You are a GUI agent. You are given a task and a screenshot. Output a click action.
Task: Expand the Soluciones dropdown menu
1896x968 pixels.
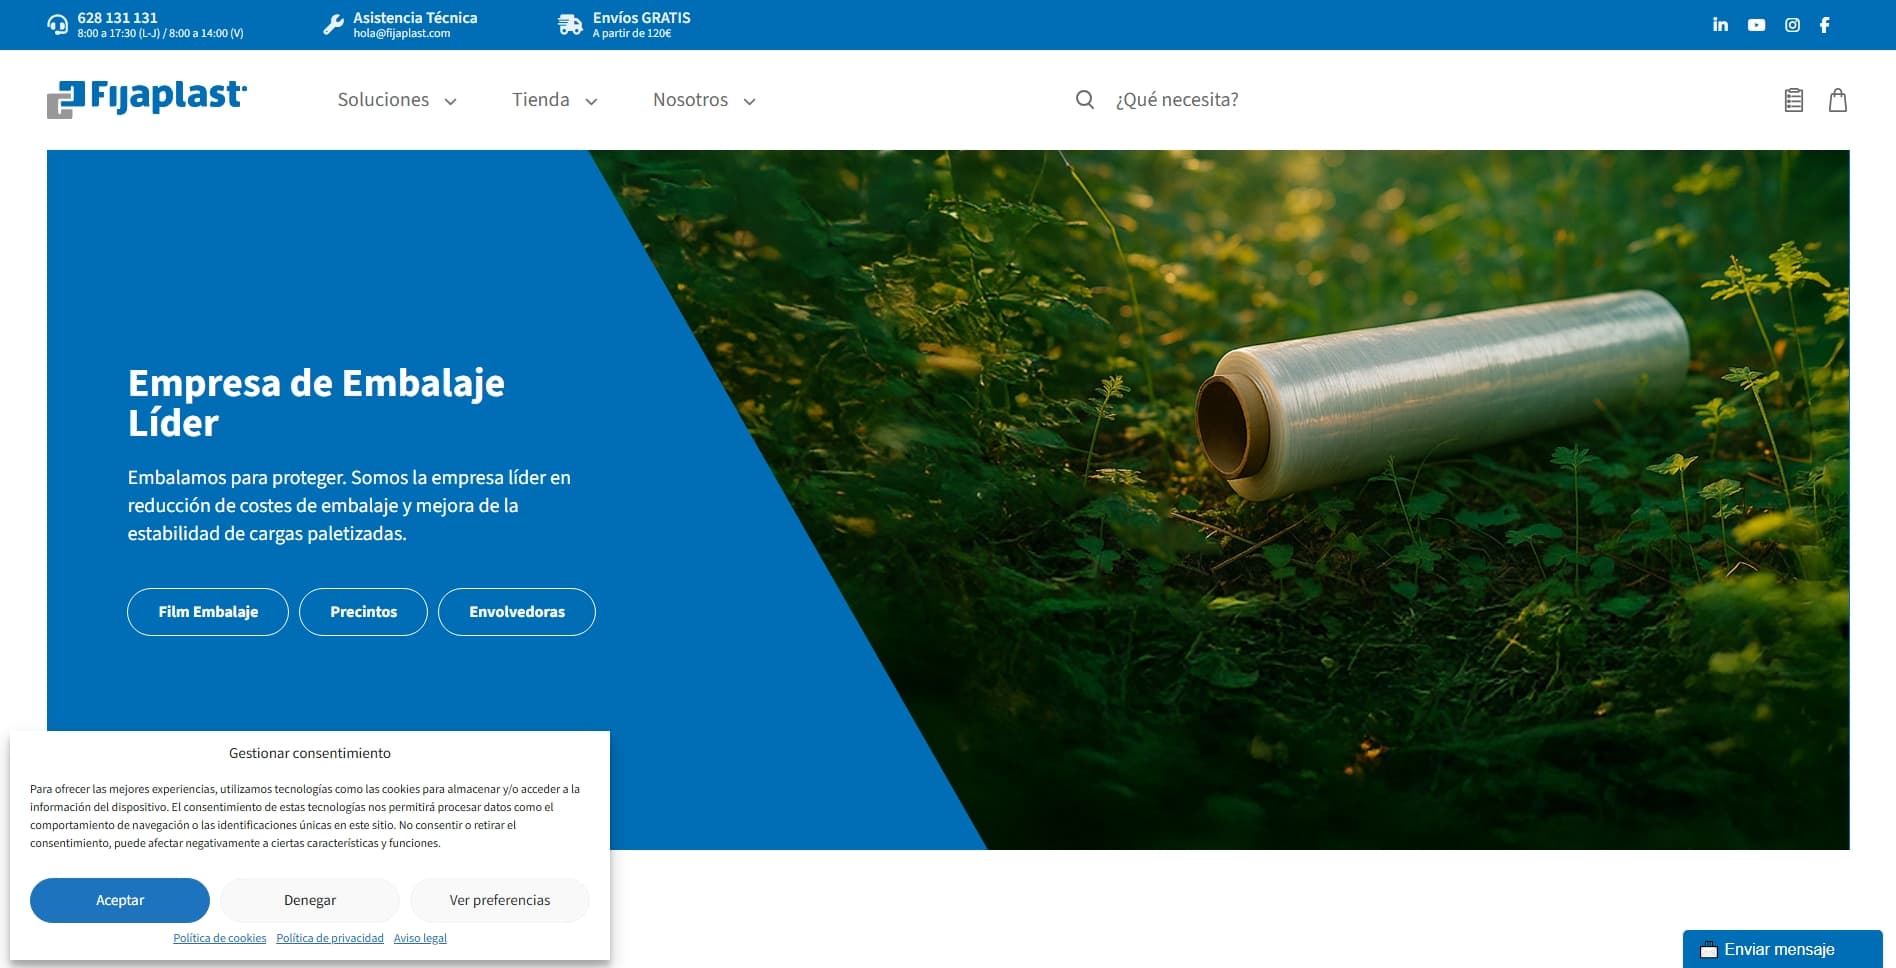[397, 100]
